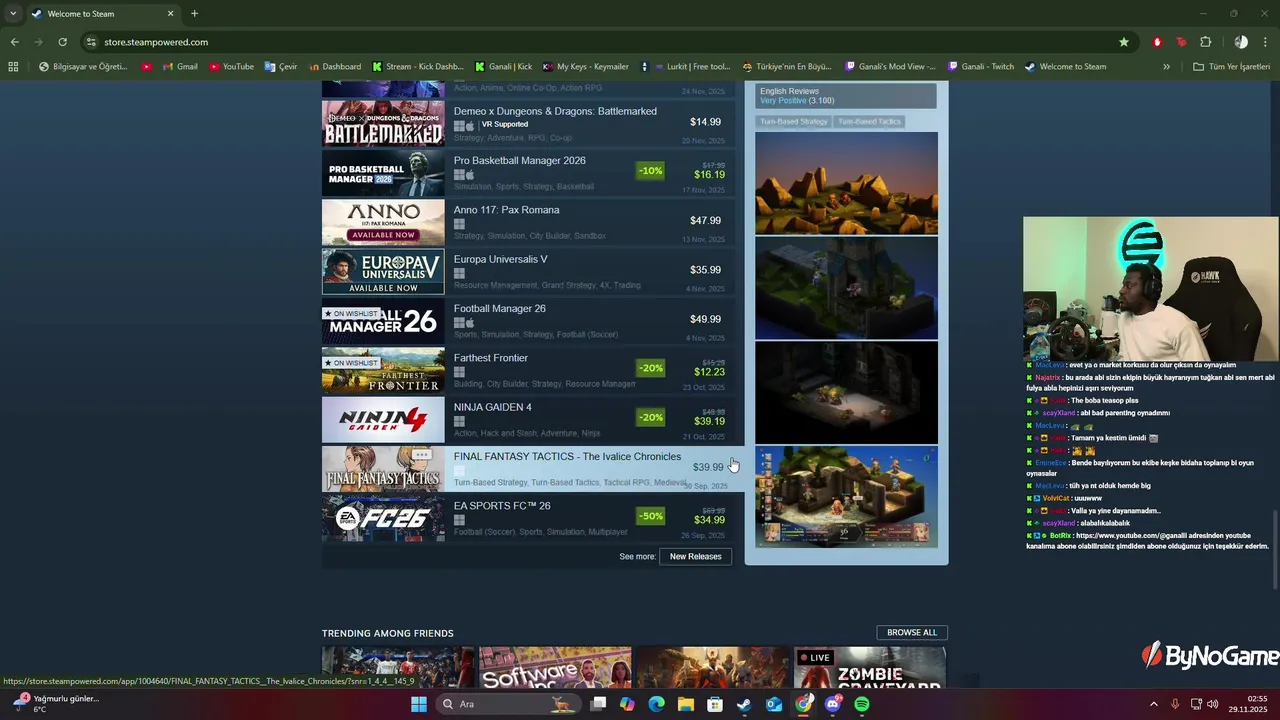Open the Ganali - Twitch bookmark
The width and height of the screenshot is (1280, 720).
point(980,67)
